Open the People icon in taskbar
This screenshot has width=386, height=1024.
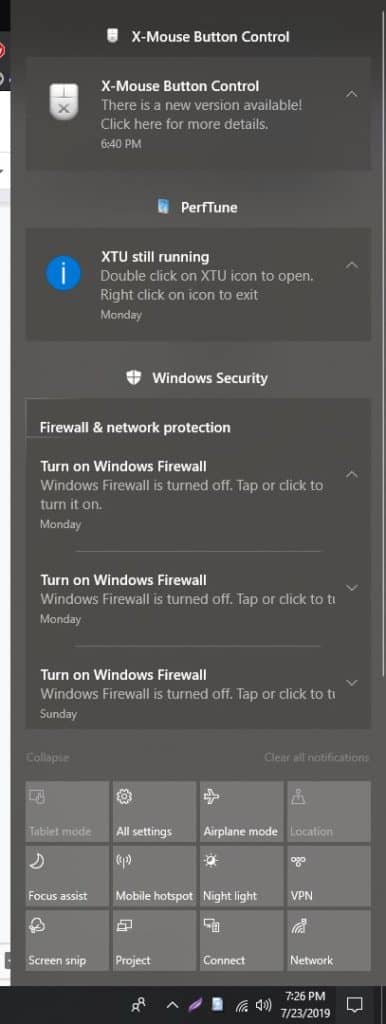138,1004
